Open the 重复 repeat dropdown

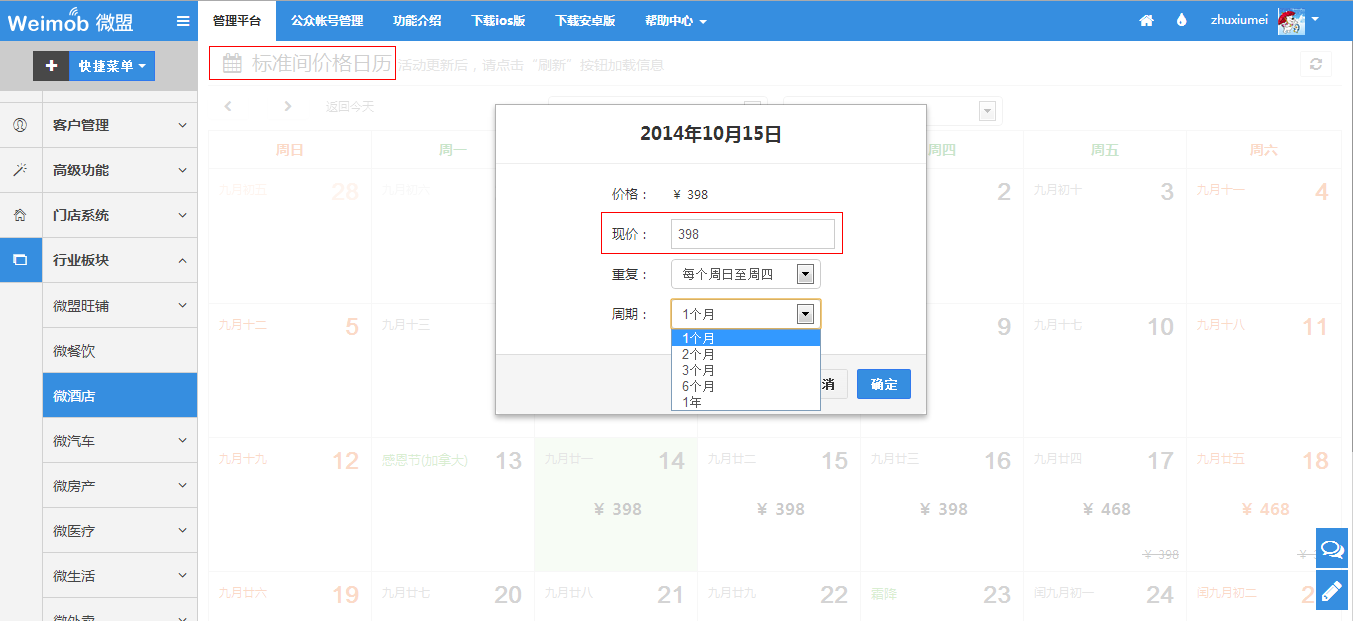point(745,274)
